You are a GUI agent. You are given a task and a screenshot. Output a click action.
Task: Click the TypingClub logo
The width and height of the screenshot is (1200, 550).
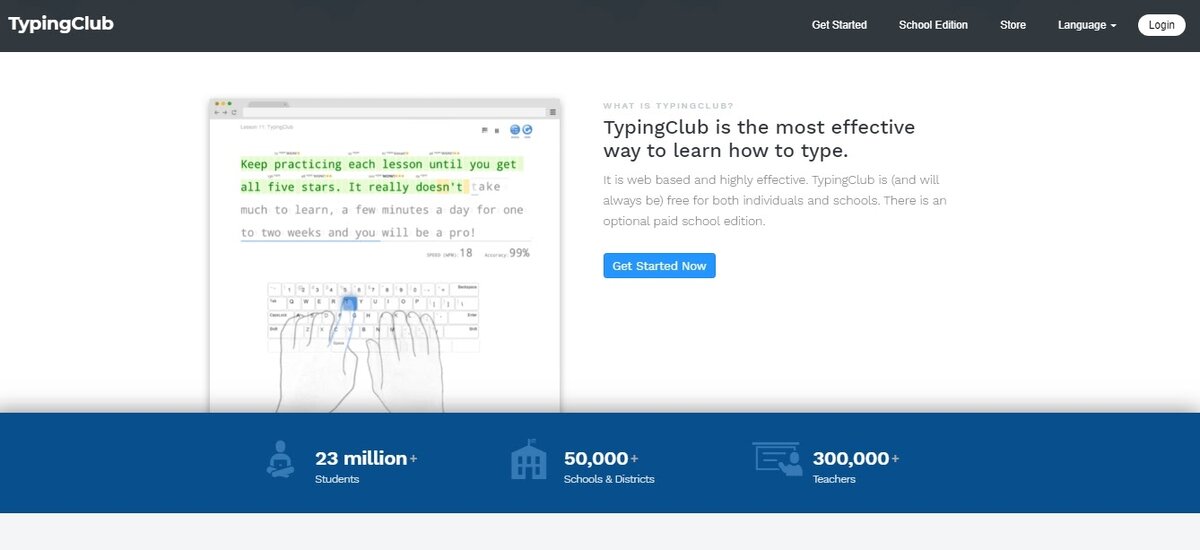tap(61, 23)
